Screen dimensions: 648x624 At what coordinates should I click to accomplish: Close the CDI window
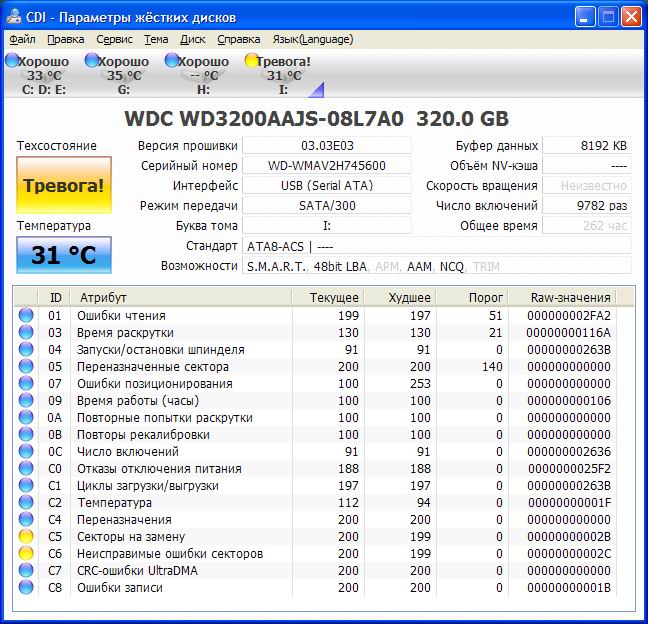631,17
